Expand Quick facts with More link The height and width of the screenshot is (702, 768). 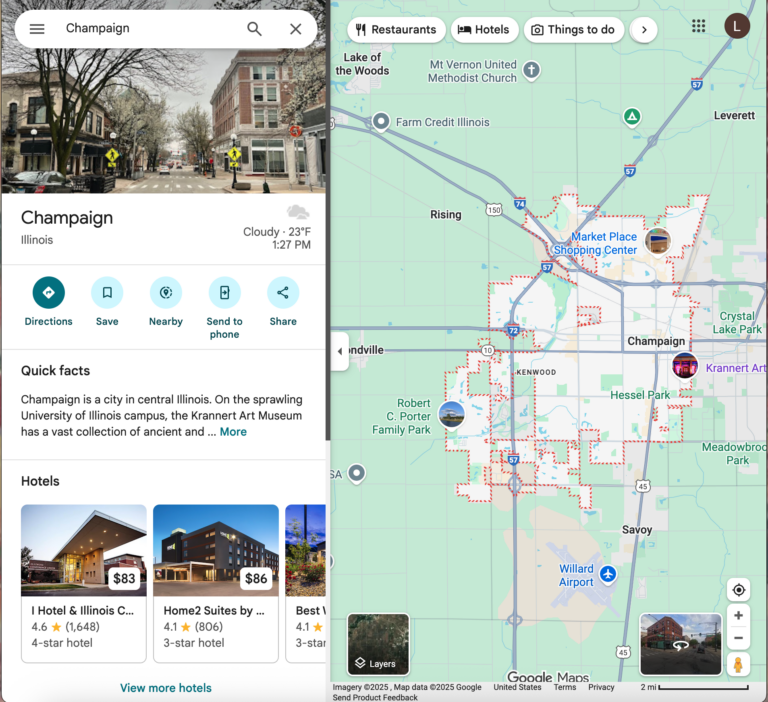coord(233,432)
